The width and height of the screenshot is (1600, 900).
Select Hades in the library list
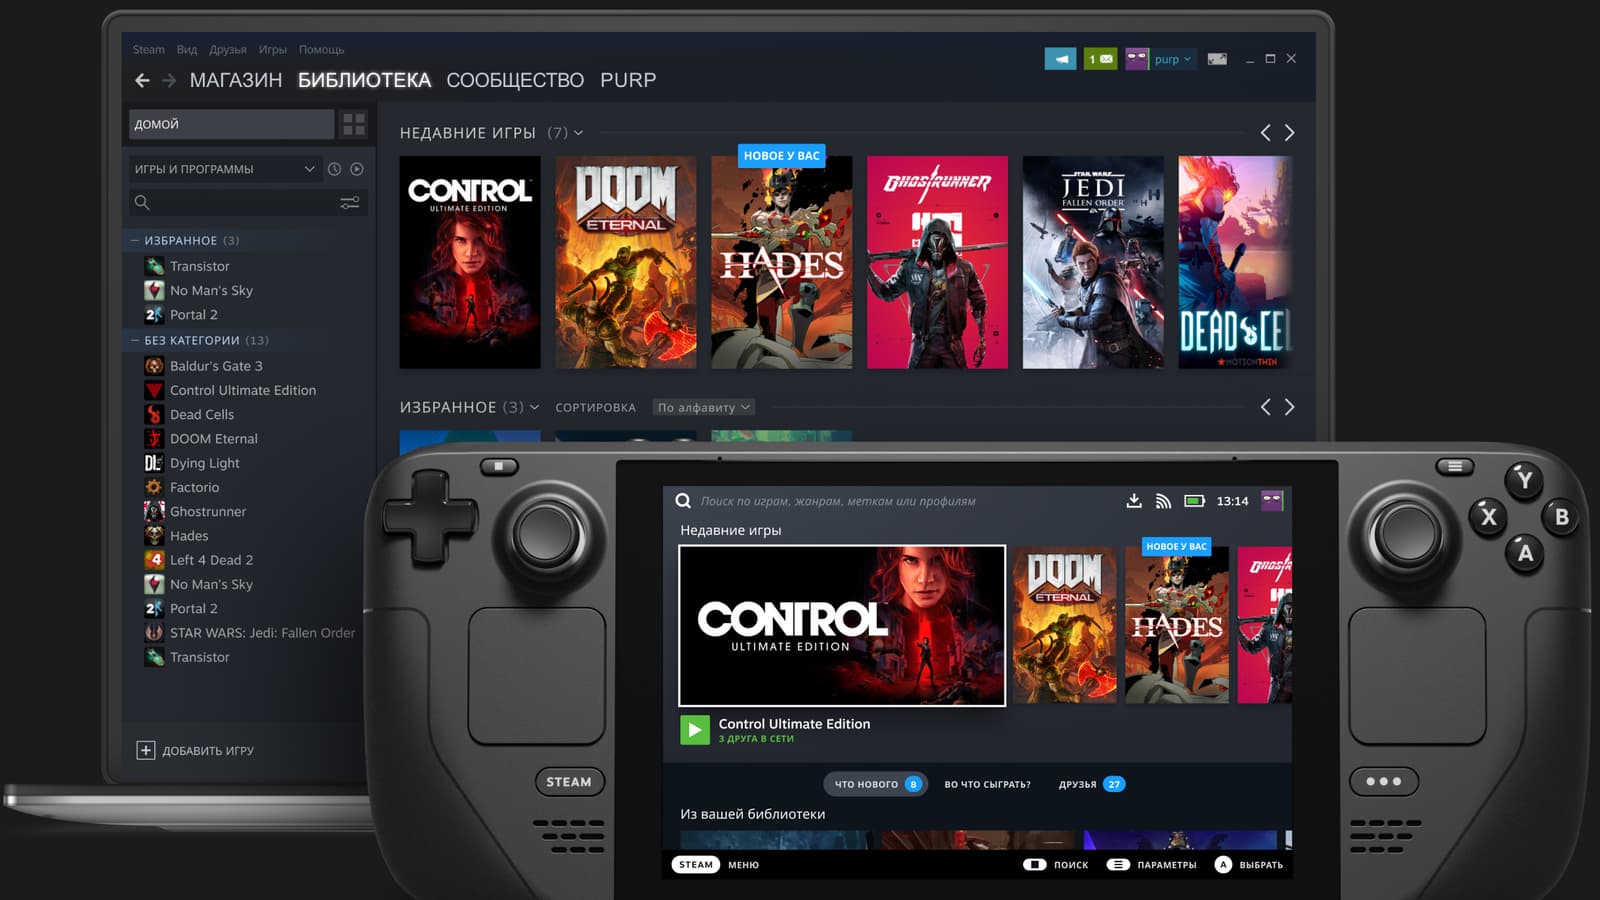pos(189,536)
